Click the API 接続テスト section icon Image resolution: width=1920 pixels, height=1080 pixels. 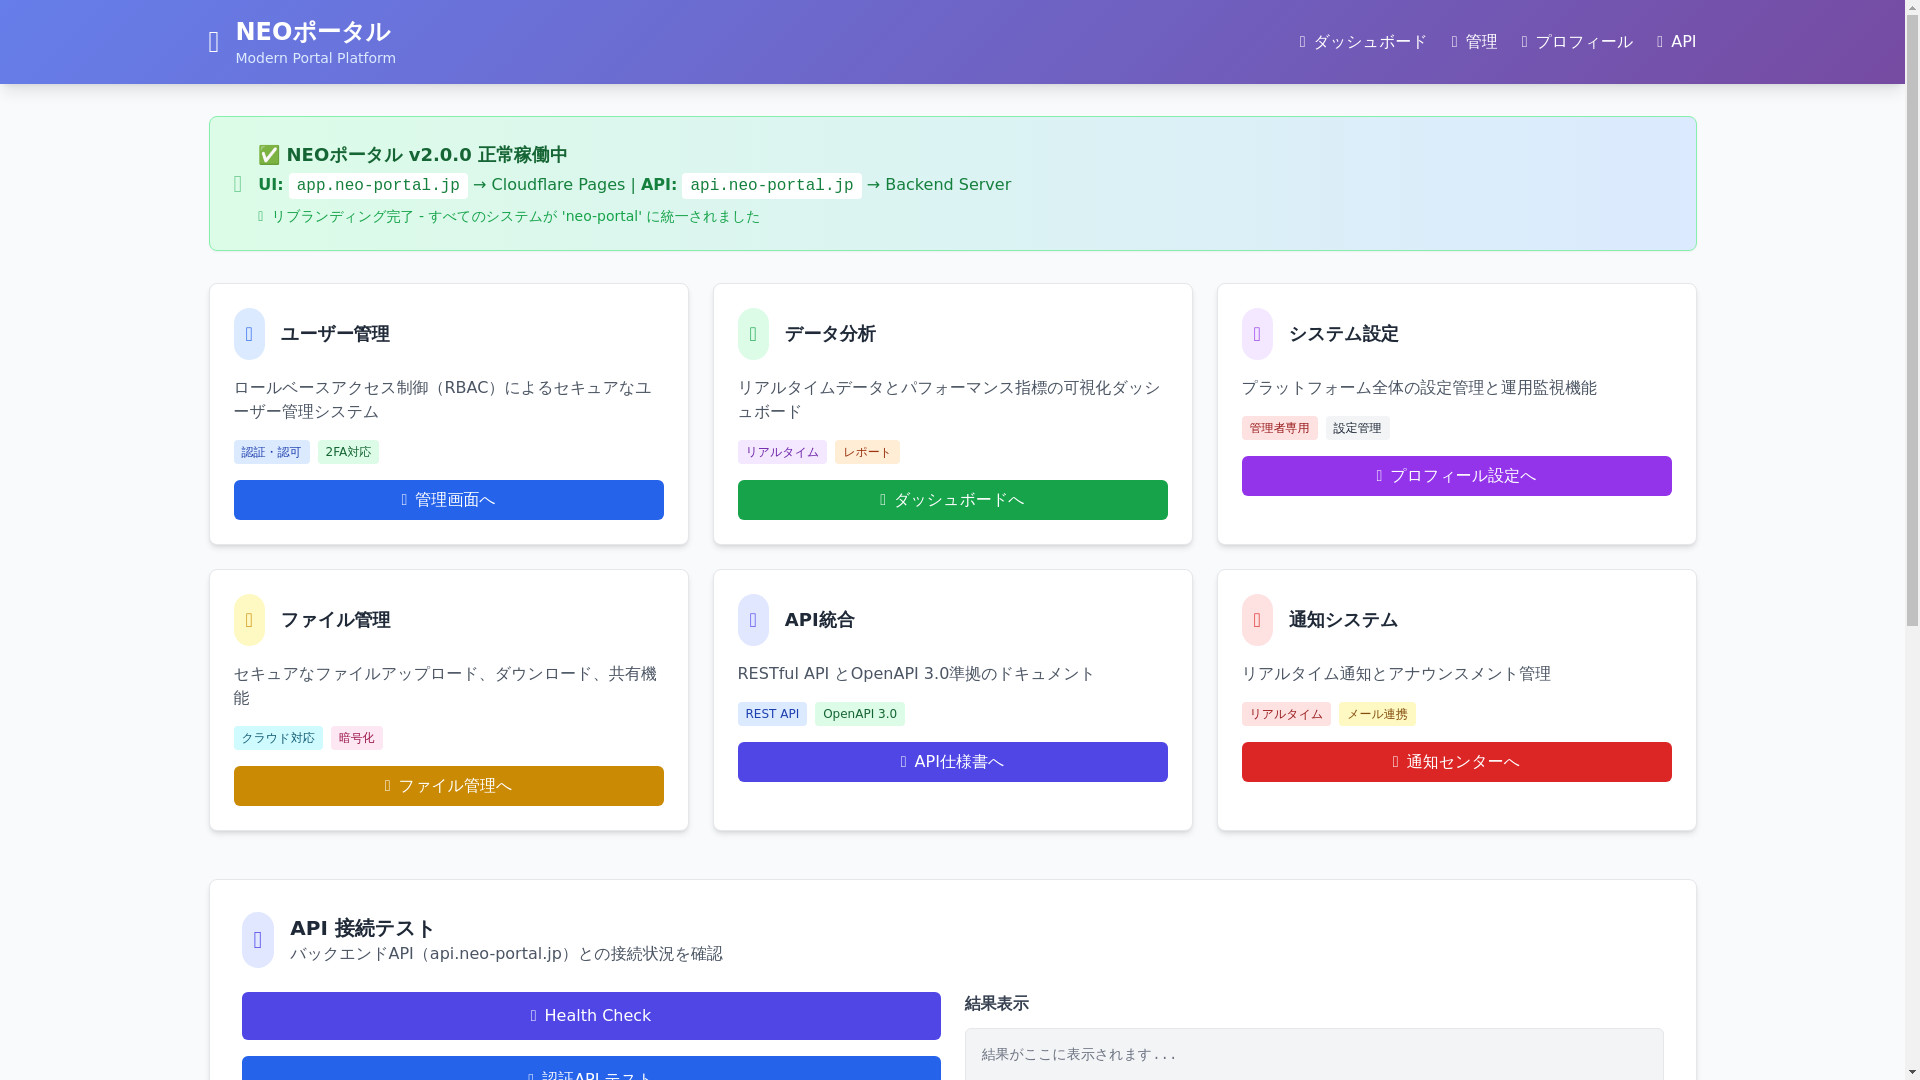point(258,940)
